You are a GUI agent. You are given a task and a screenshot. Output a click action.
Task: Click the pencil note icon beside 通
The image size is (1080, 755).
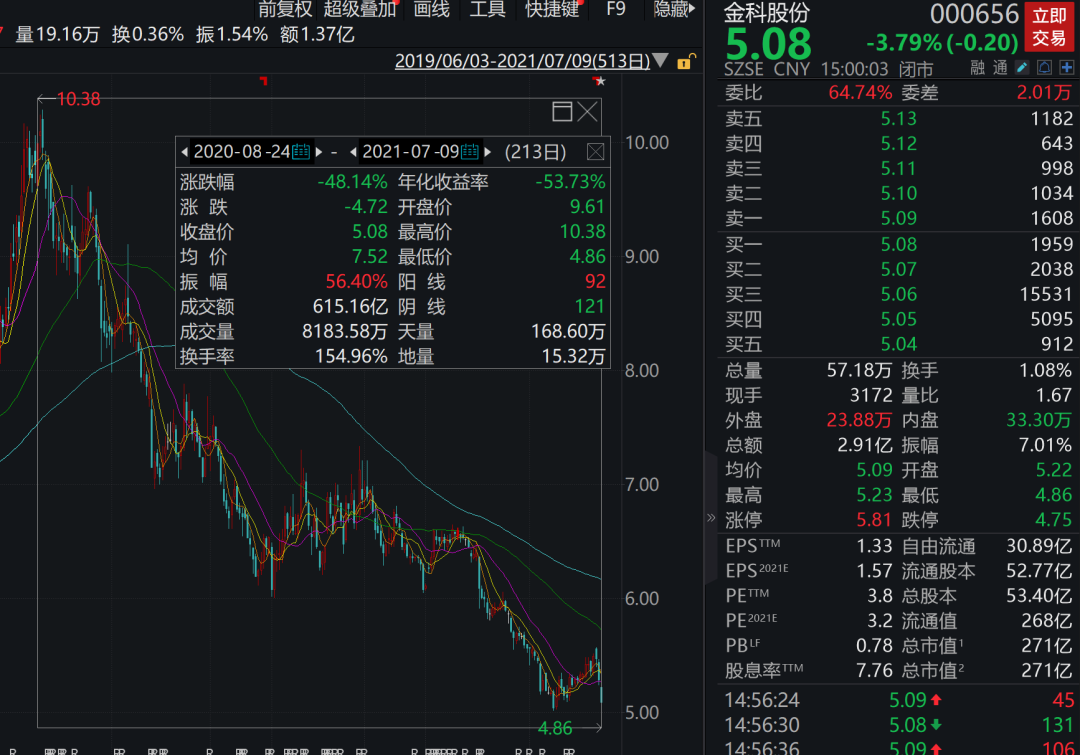[x=1022, y=68]
